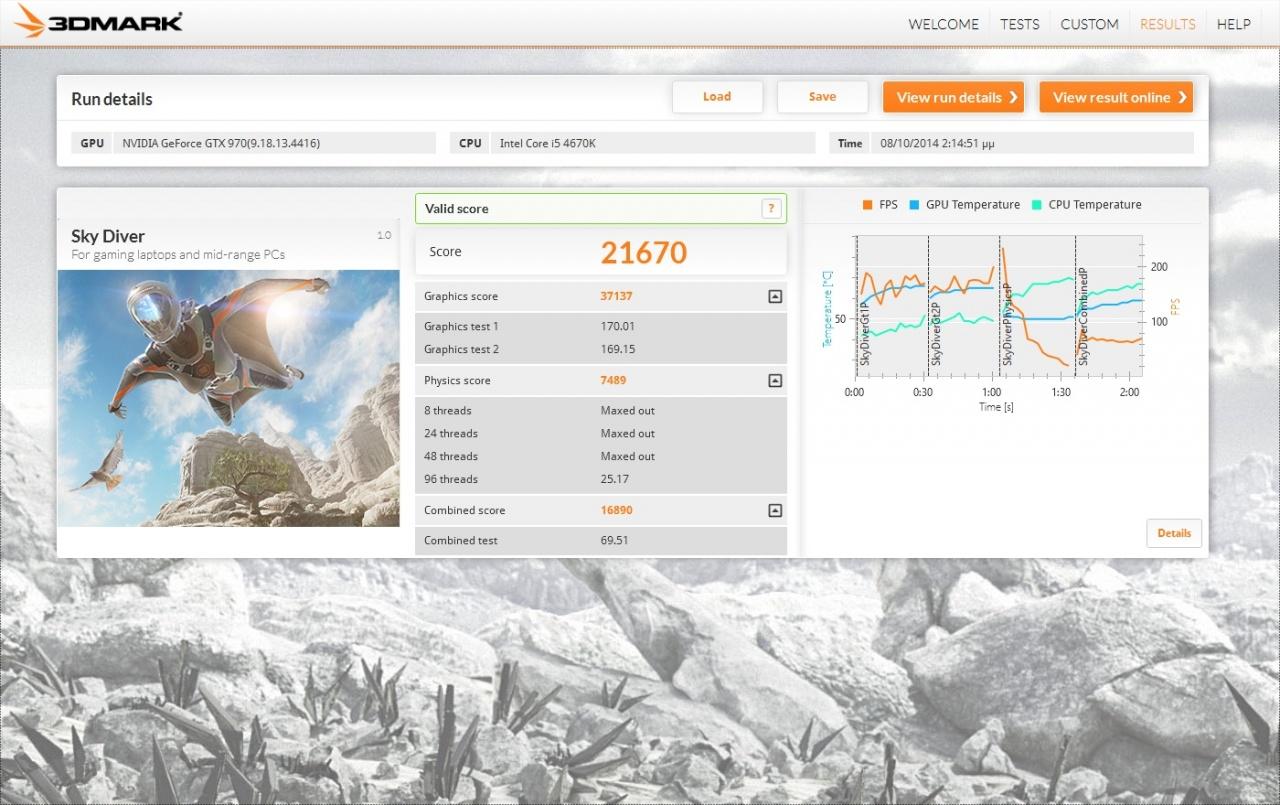Screen dimensions: 1280x805
Task: Go to the CUSTOM tab
Action: click(1089, 24)
